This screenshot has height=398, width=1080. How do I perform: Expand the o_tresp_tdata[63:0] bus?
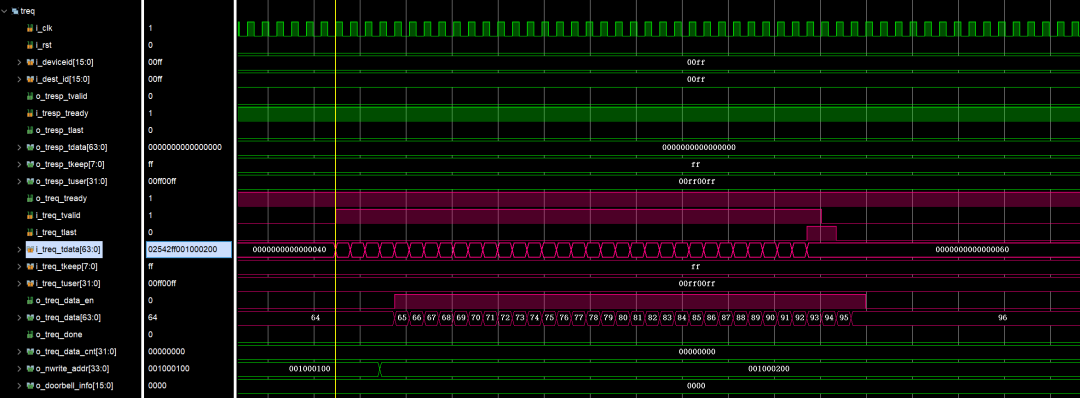tap(19, 147)
